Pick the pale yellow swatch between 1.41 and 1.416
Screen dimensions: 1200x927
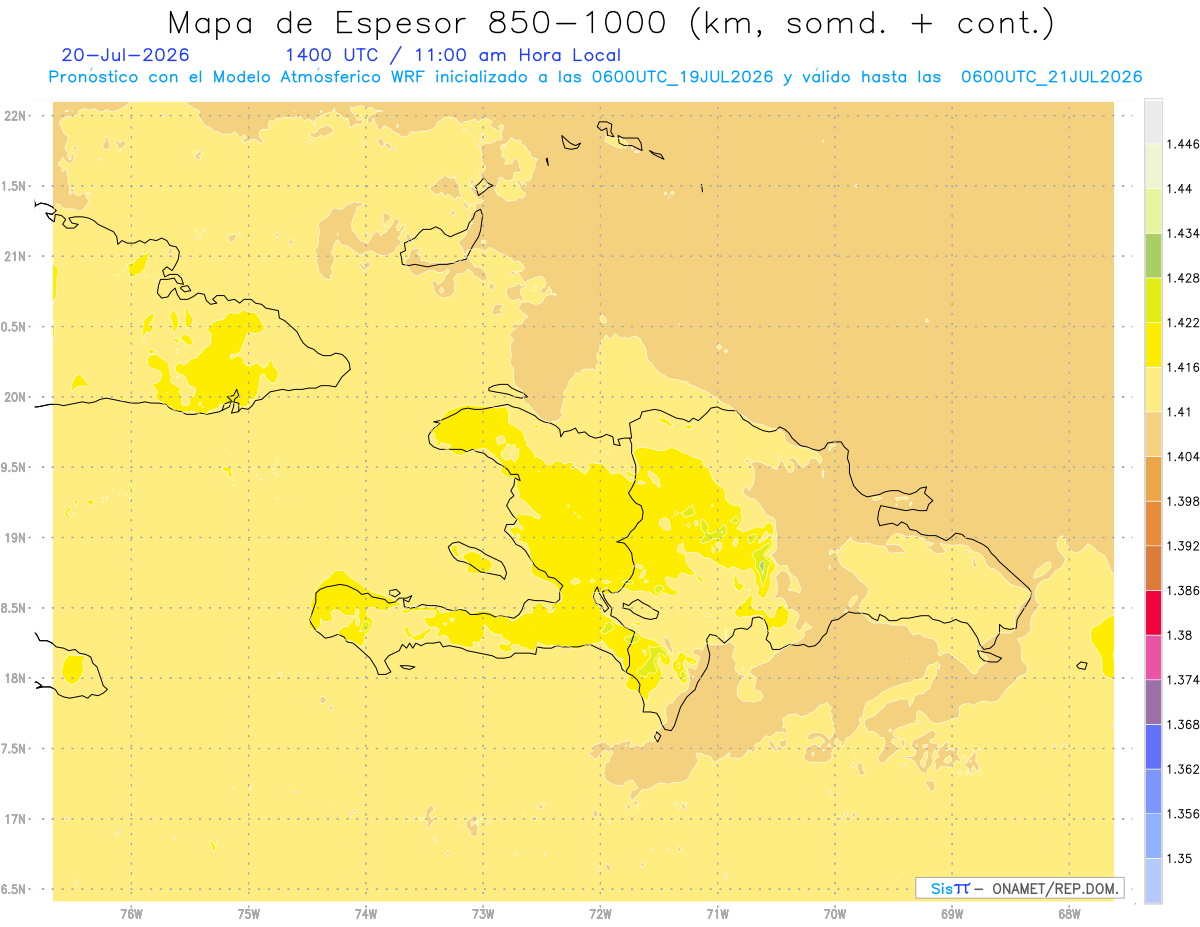coord(1153,389)
